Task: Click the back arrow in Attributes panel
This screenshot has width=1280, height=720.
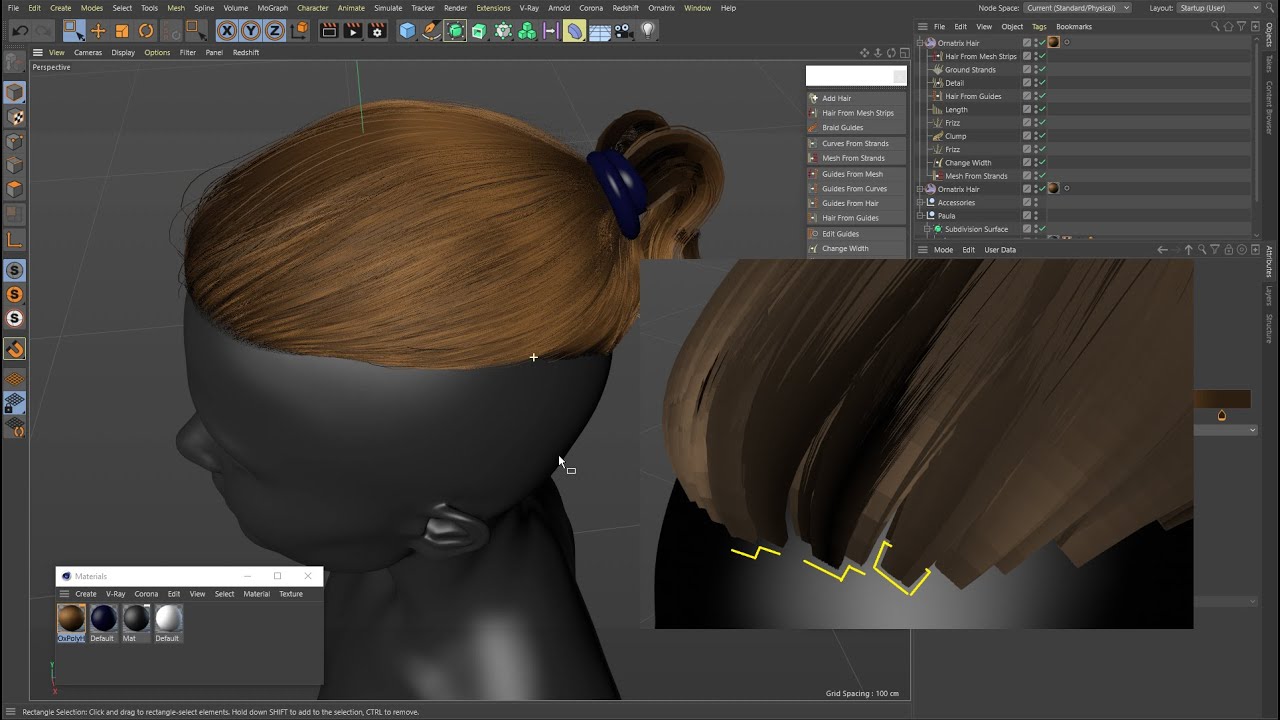Action: tap(1162, 250)
